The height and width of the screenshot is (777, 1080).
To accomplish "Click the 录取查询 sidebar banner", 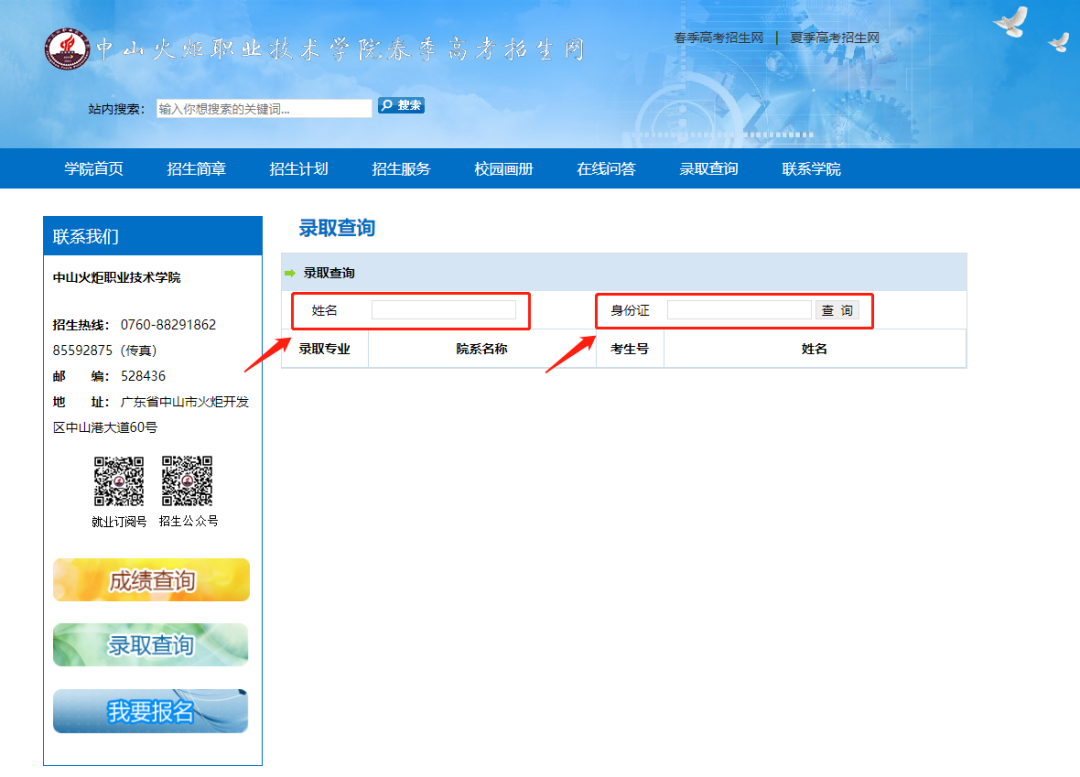I will pyautogui.click(x=150, y=645).
